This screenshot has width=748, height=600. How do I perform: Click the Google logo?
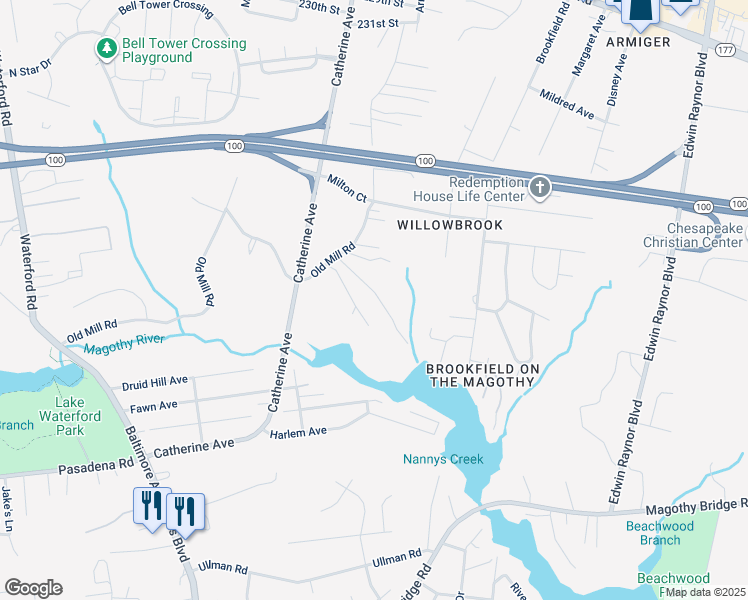pos(33,588)
